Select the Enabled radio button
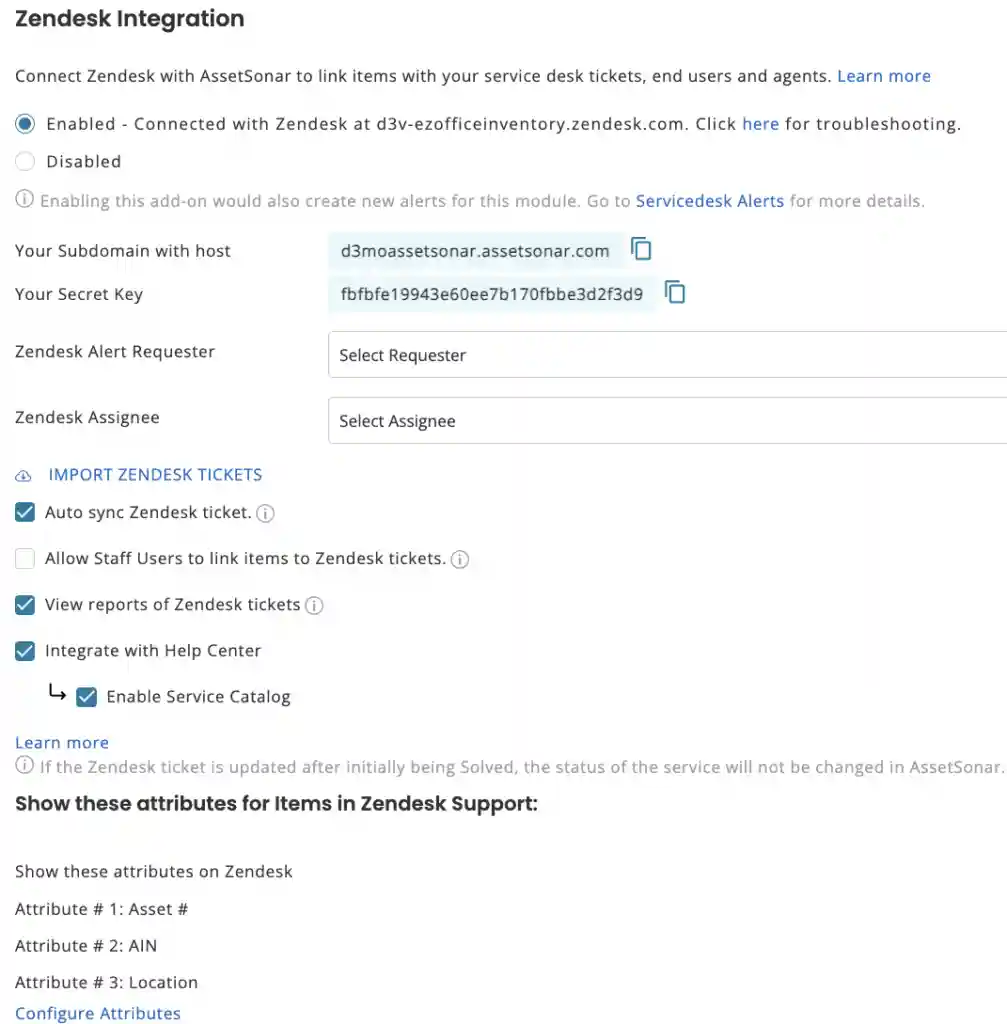Screen dimensions: 1007x1024 (25, 124)
